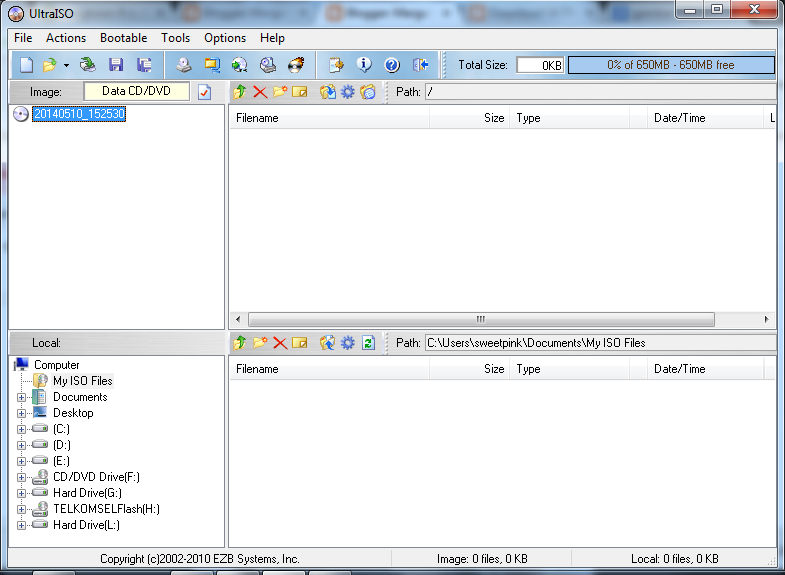Sort Local list by Type column header

tap(570, 369)
